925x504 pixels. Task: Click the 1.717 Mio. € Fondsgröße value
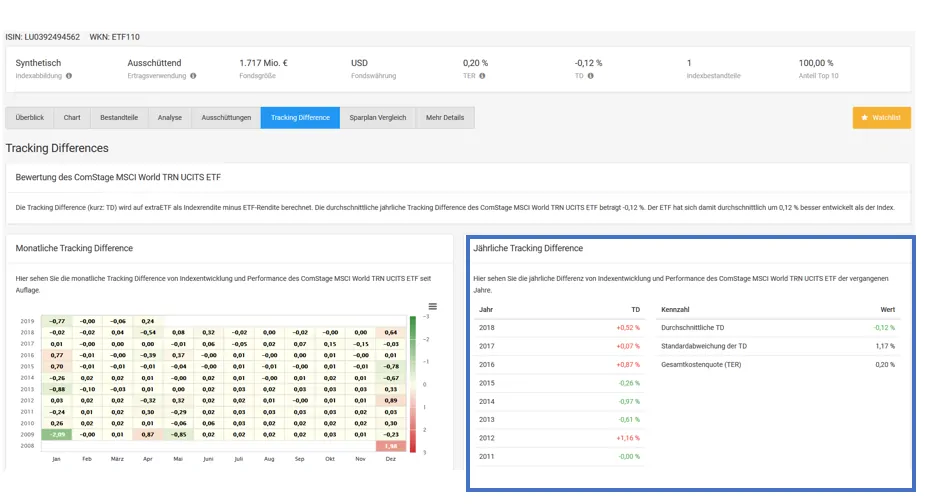[263, 63]
